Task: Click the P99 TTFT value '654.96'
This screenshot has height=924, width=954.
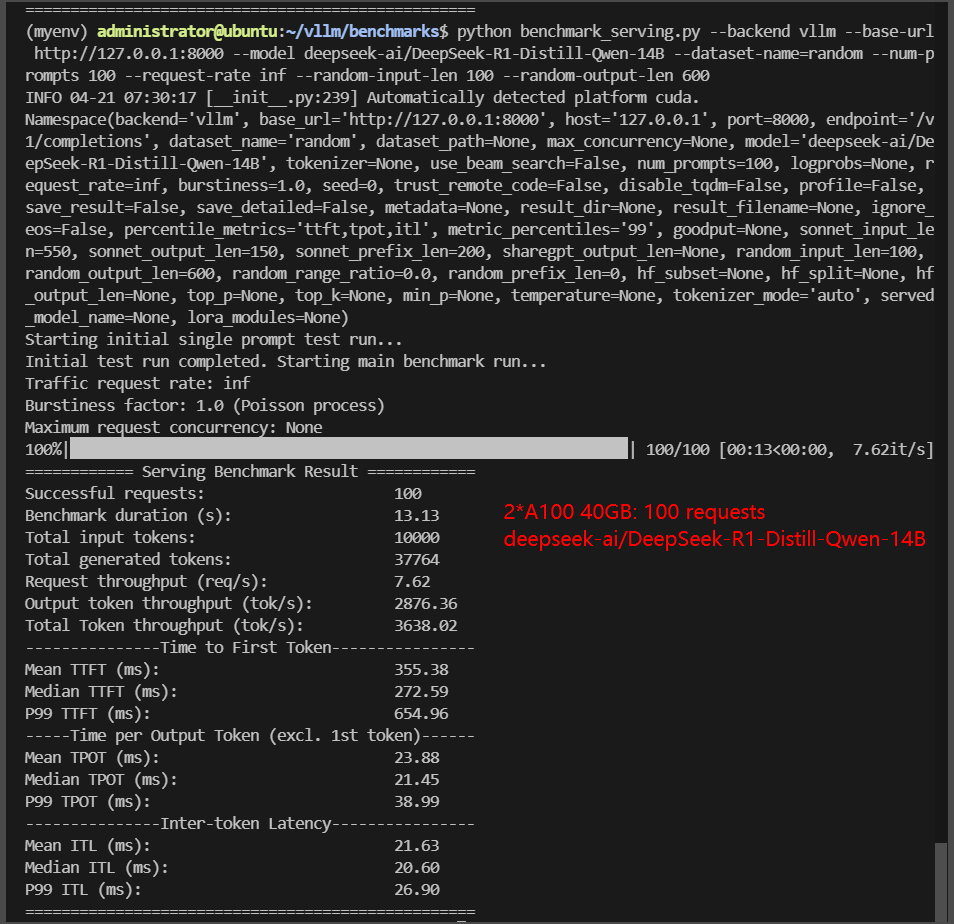Action: coord(421,714)
